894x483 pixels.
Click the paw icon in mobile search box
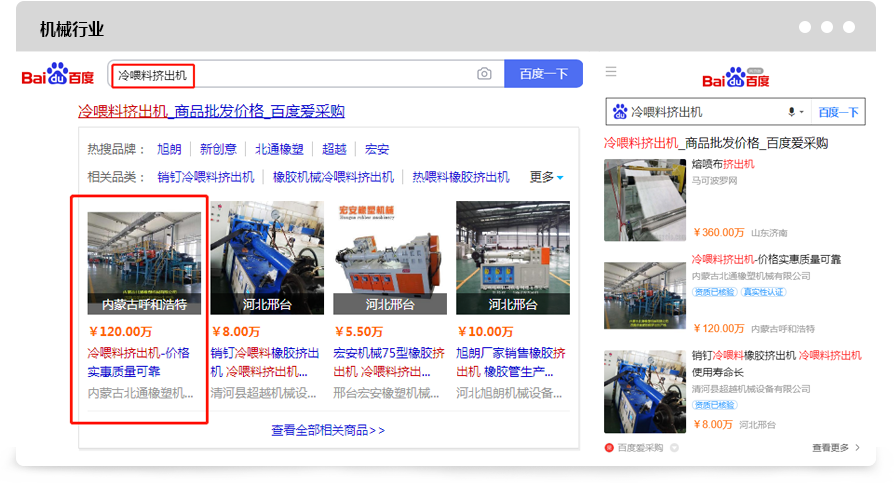[620, 112]
